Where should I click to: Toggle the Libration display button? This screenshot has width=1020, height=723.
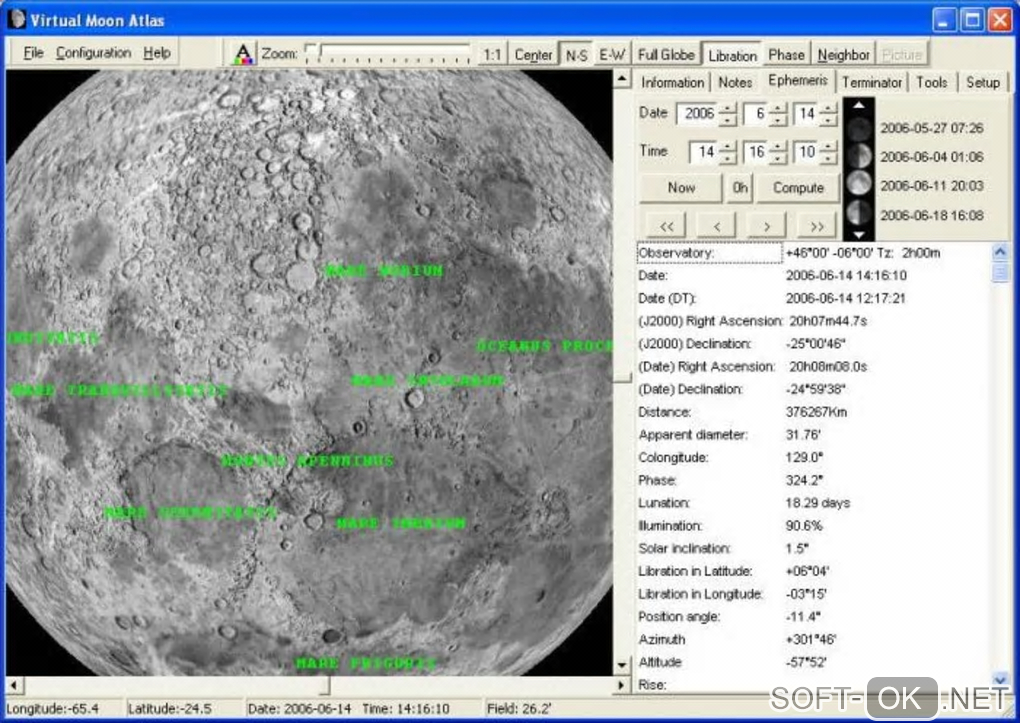click(x=732, y=55)
